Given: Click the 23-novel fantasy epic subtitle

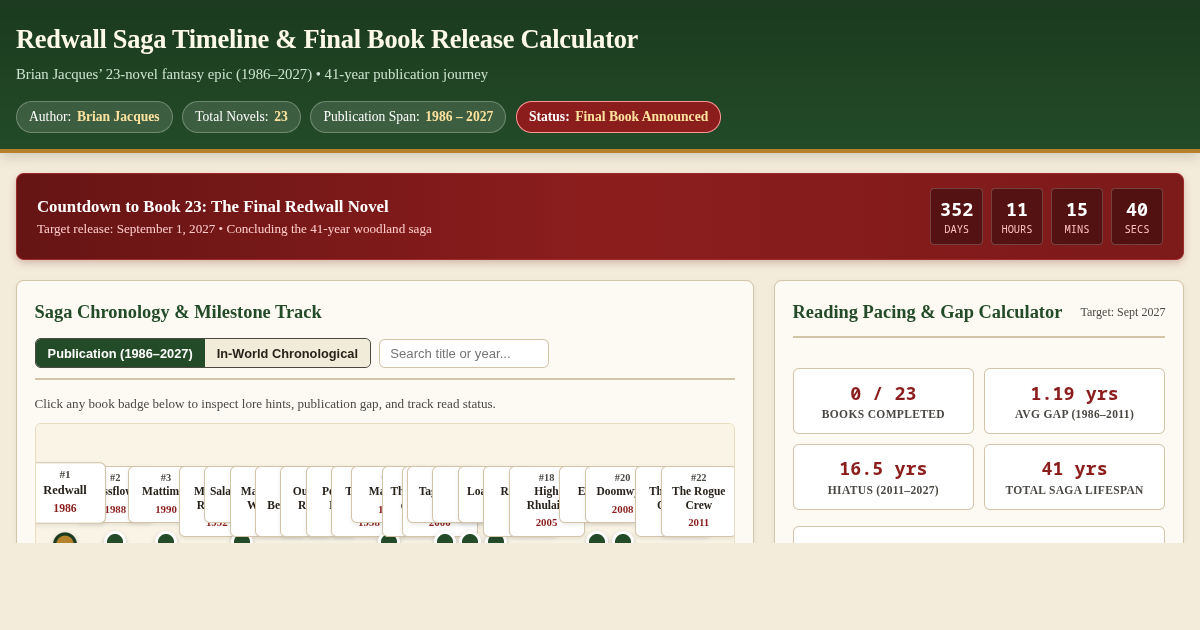Looking at the screenshot, I should [252, 74].
